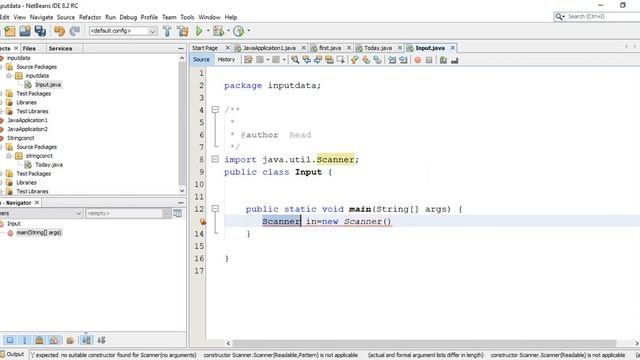Collapse the main method fold on line 12
Screen dimensions: 640x360
(x=215, y=209)
